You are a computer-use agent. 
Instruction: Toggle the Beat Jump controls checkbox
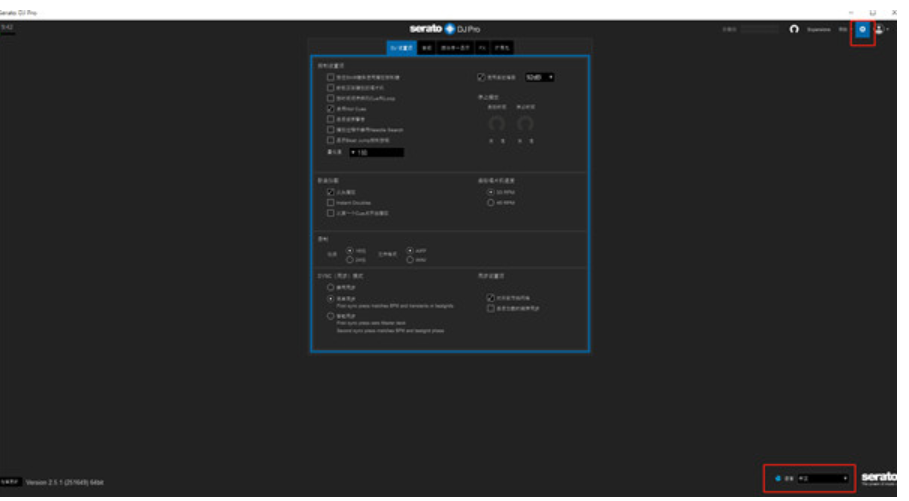[x=330, y=140]
